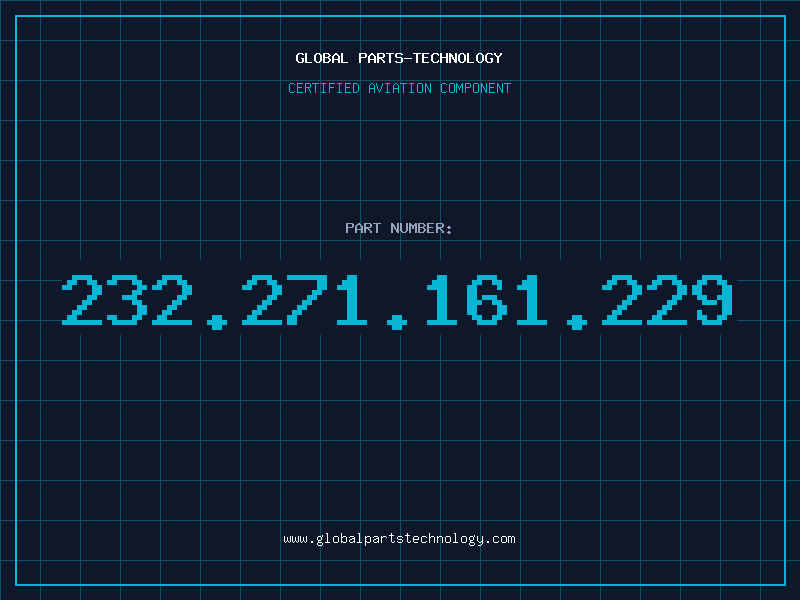Click the GLOBAL PARTS-TECHNOLOGY heading
Screen dimensions: 800x600
click(399, 58)
